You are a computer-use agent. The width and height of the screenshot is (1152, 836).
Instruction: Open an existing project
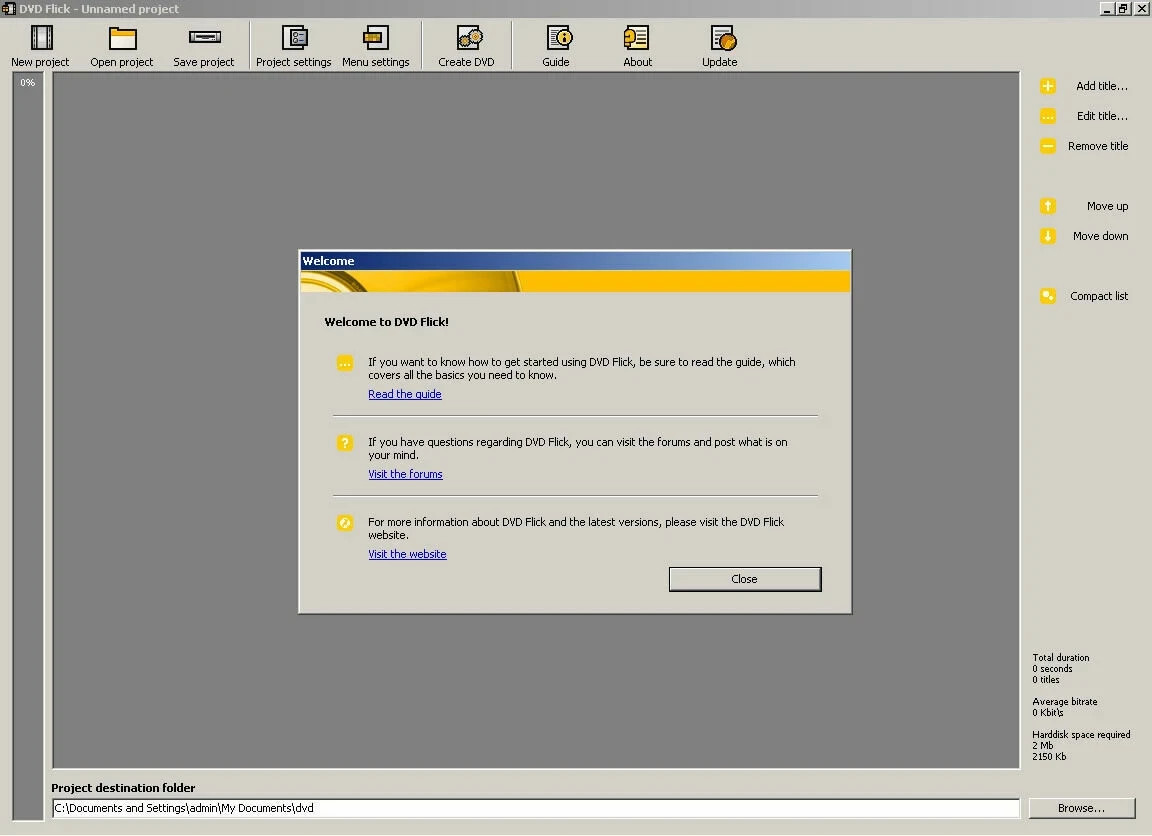[121, 45]
